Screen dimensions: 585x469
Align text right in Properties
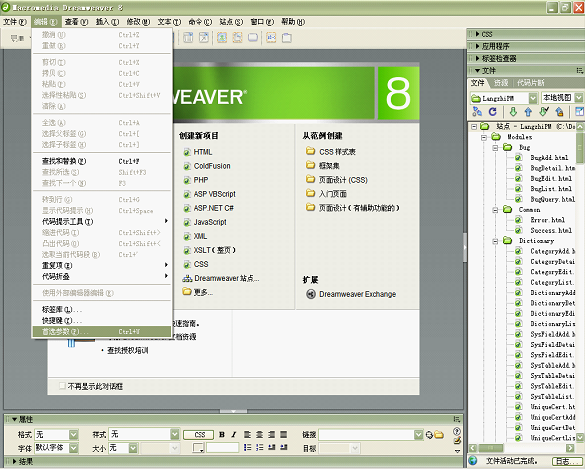[x=272, y=434]
